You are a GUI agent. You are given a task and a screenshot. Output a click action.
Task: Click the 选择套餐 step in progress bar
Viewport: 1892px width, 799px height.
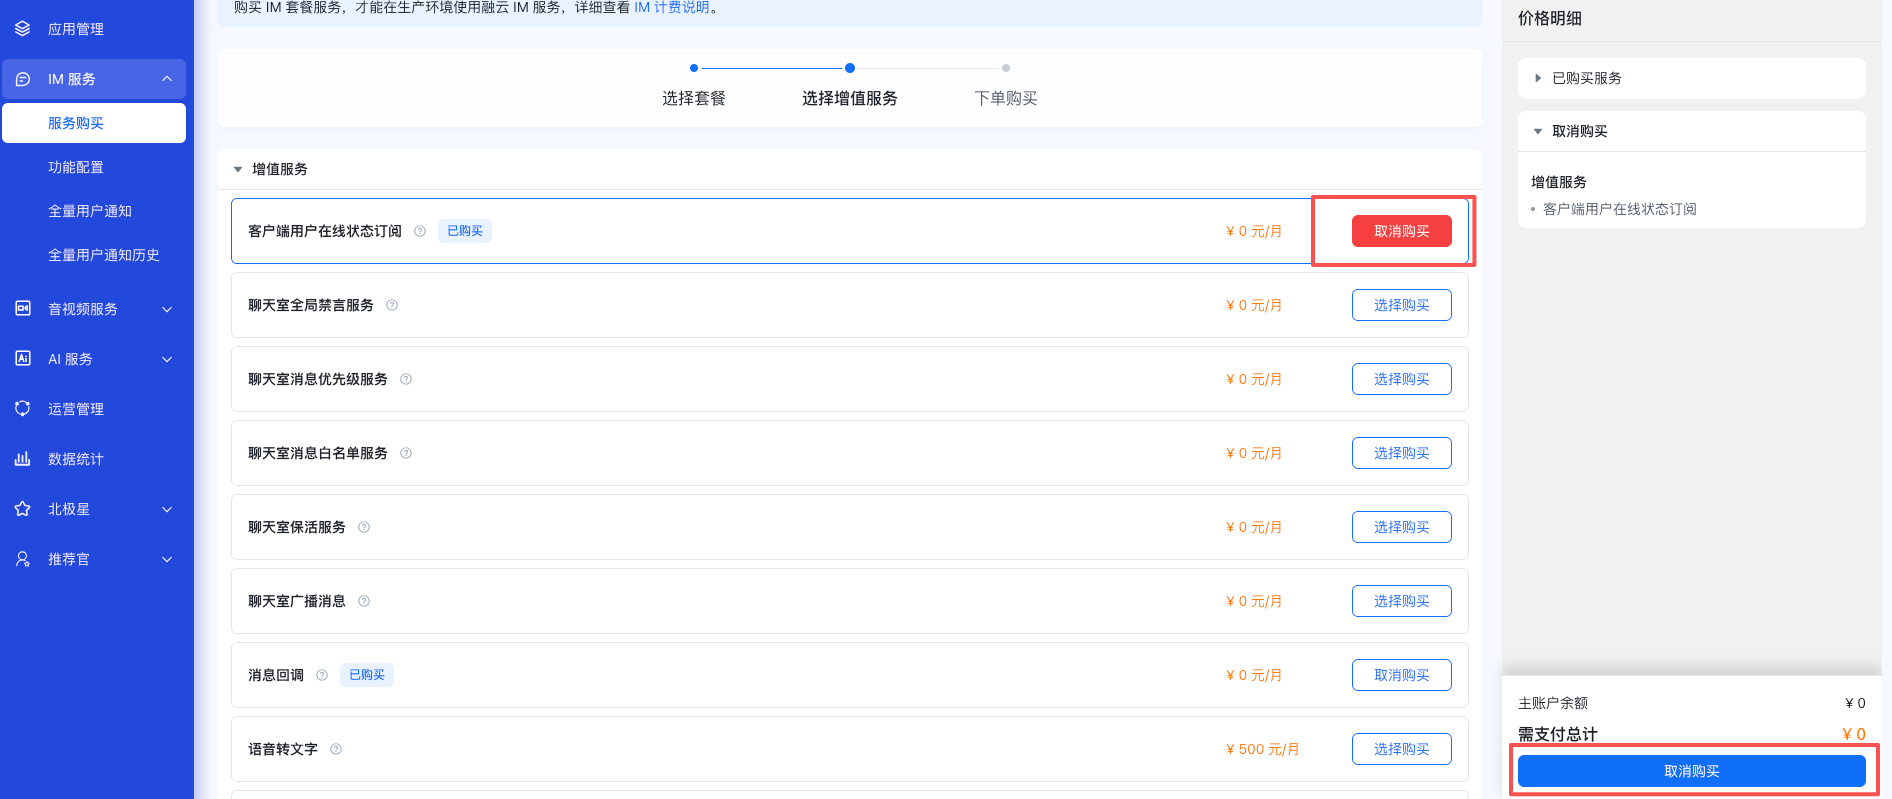(694, 98)
